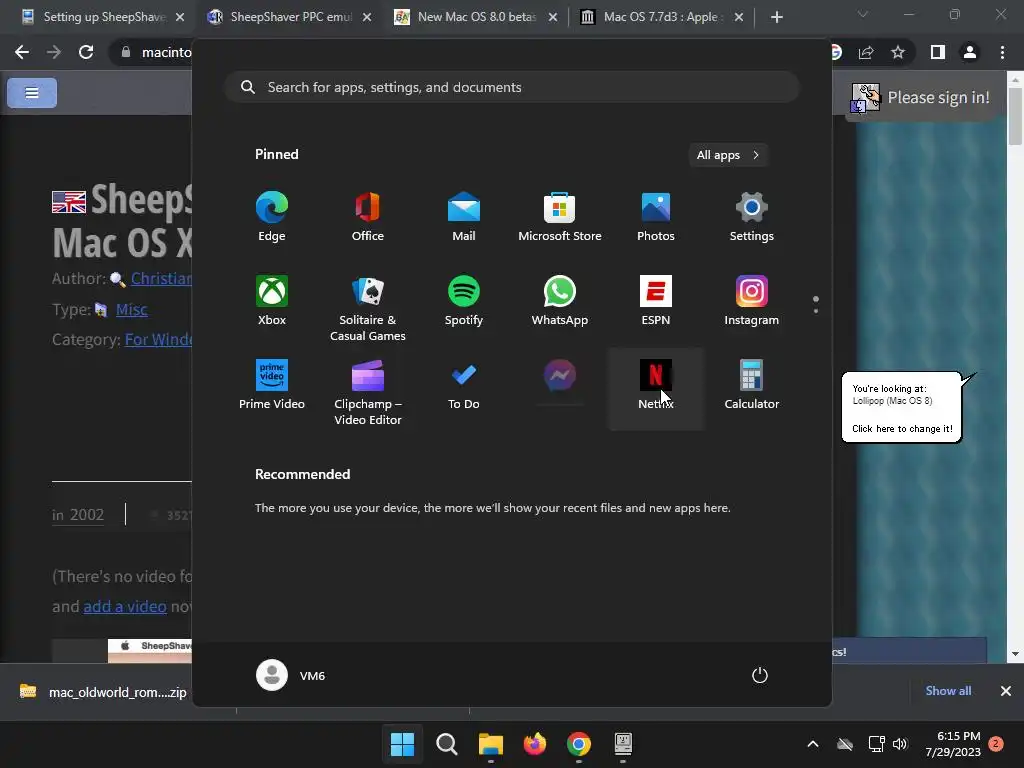Screen dimensions: 1024x768
Task: Open WhatsApp pinned app
Action: pyautogui.click(x=560, y=300)
